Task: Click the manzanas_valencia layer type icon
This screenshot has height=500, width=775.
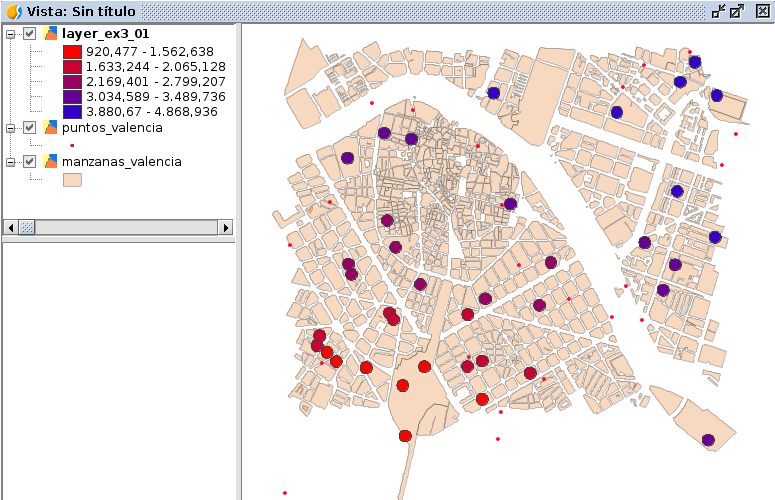Action: 50,161
